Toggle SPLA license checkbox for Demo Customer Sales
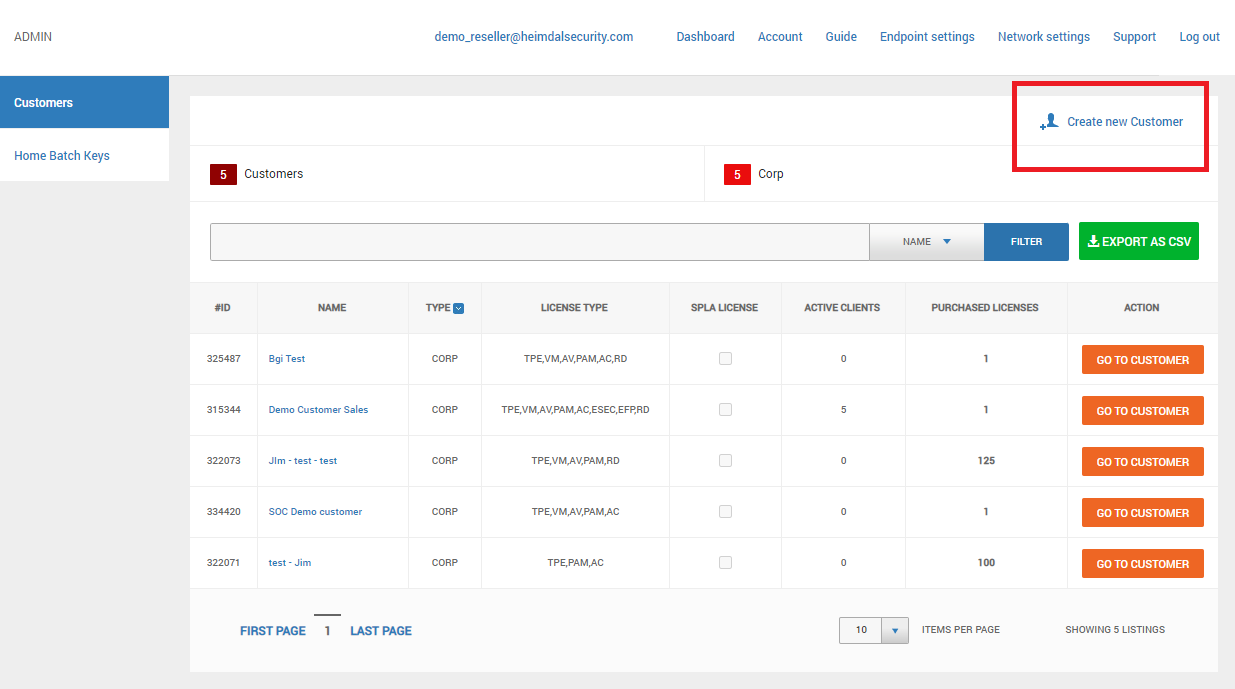Screen dimensions: 1235x689 [x=725, y=410]
